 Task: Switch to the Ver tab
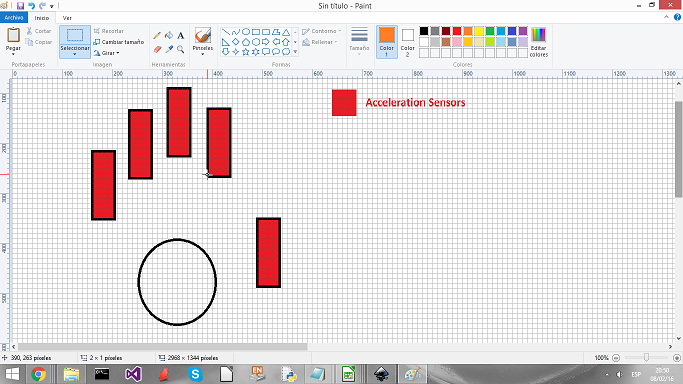[67, 18]
